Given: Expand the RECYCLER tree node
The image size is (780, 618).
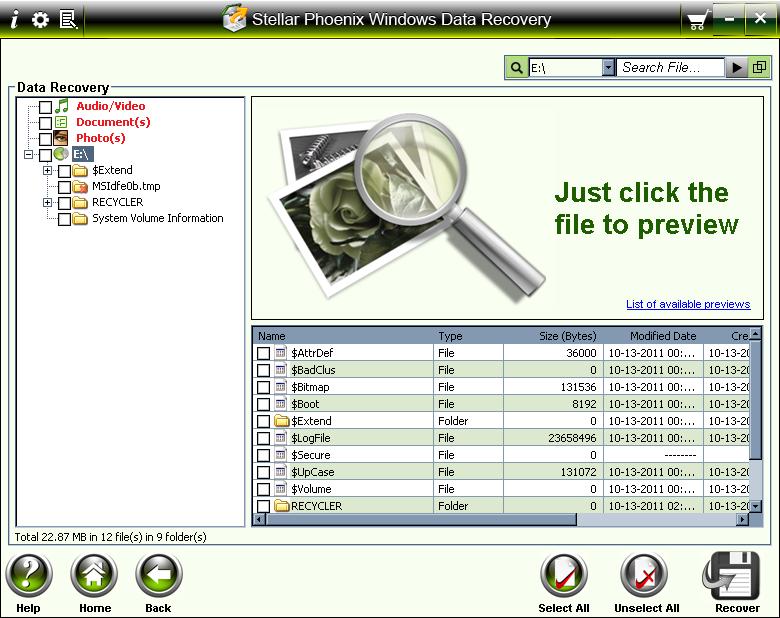Looking at the screenshot, I should [x=47, y=203].
